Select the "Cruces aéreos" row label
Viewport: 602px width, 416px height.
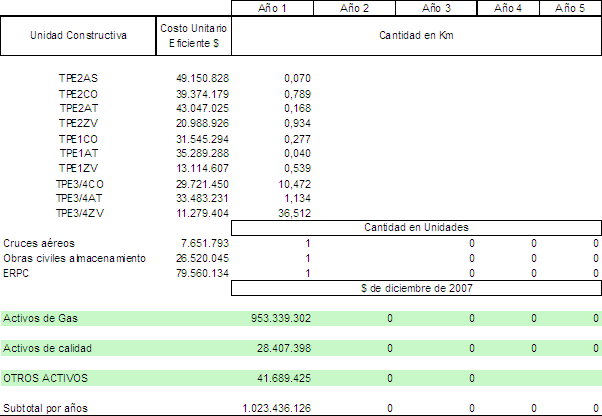pyautogui.click(x=38, y=243)
